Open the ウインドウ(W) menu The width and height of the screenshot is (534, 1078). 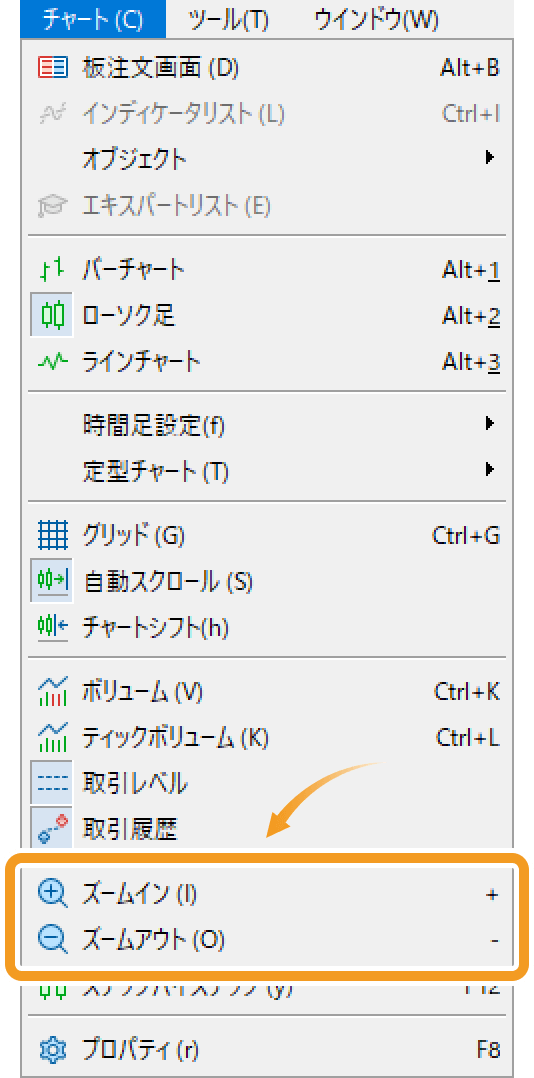tap(377, 19)
